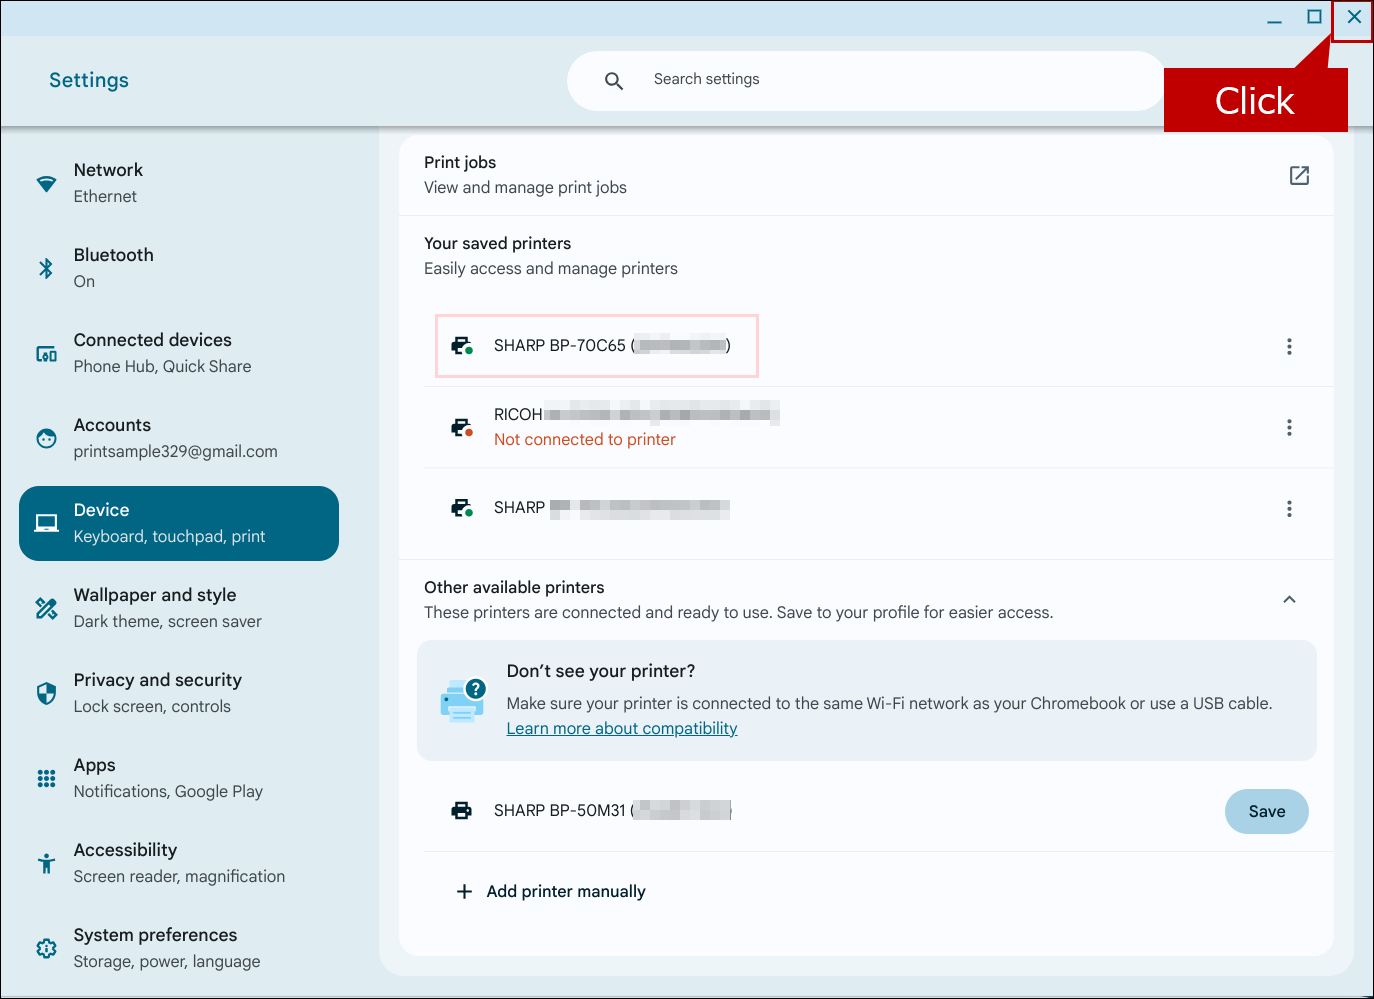Viewport: 1374px width, 999px height.
Task: Click the Privacy and security shield icon
Action: [x=46, y=693]
